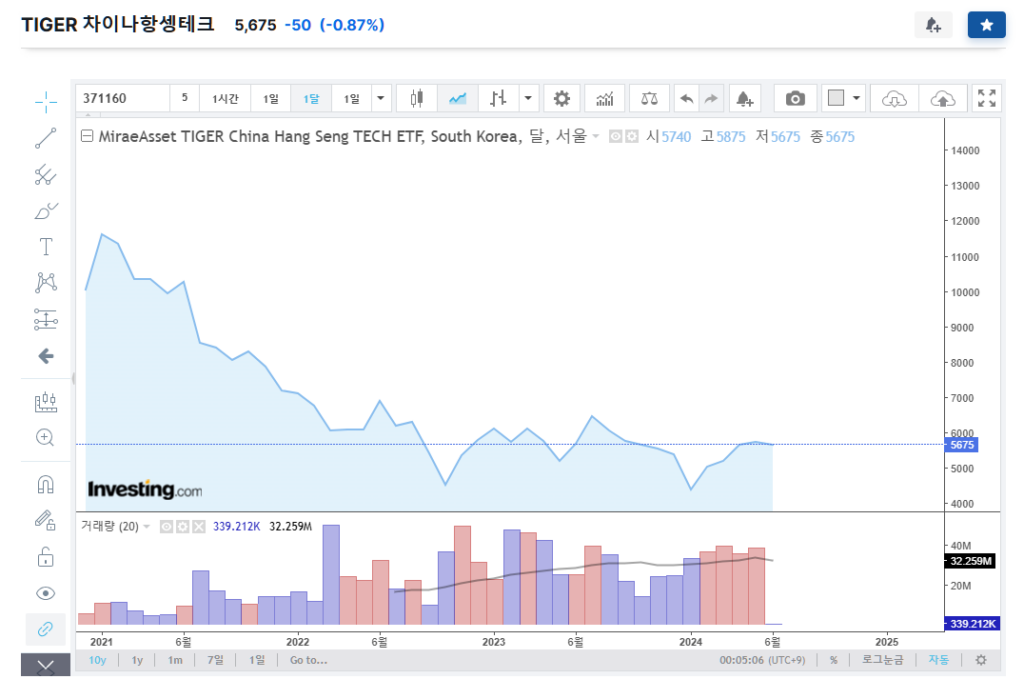The image size is (1024, 679).
Task: Toggle 로그눈금 log scale
Action: (882, 660)
